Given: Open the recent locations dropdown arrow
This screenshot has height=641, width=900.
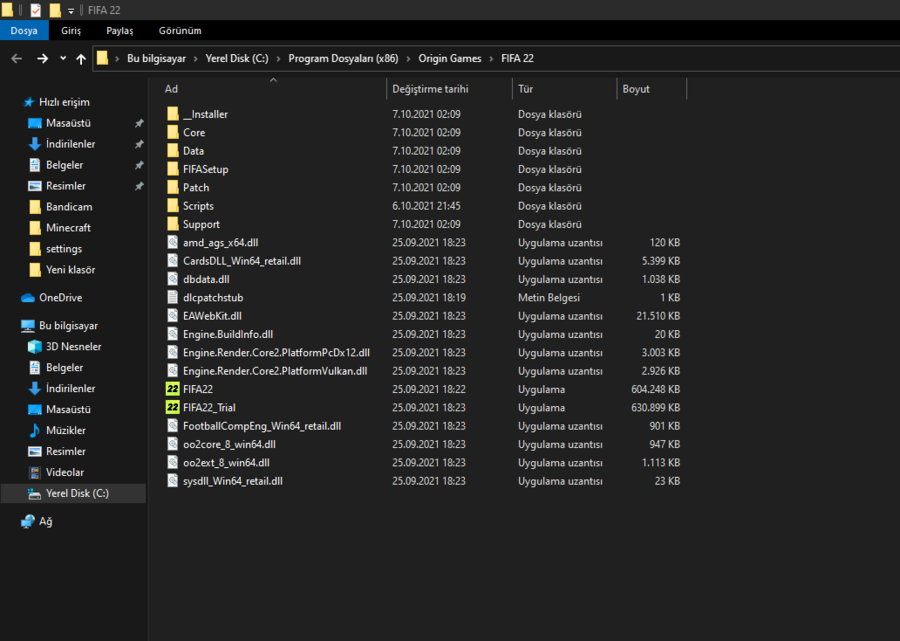Looking at the screenshot, I should (x=63, y=59).
